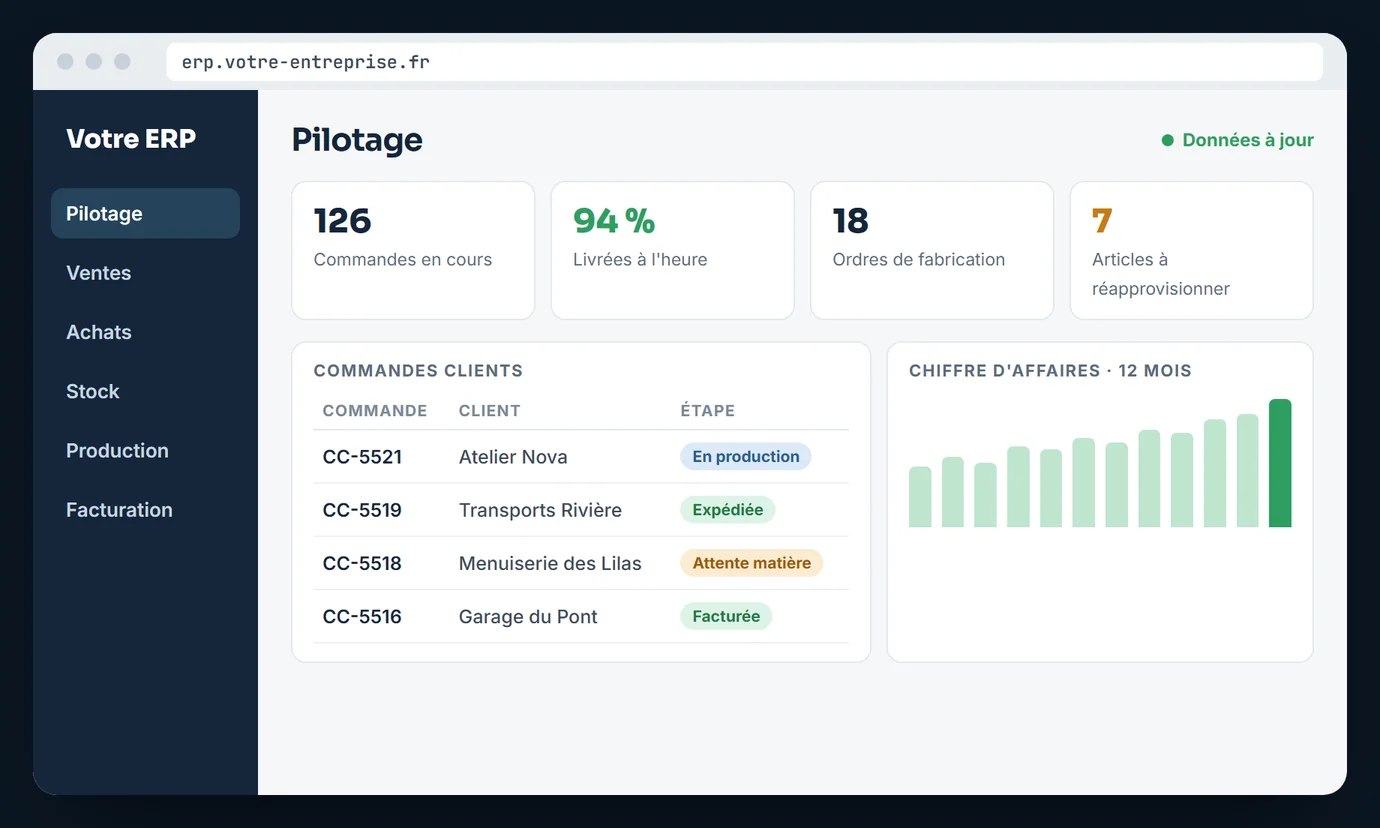Select the dark green bar in the revenue chart
This screenshot has height=828, width=1380.
tap(1280, 463)
